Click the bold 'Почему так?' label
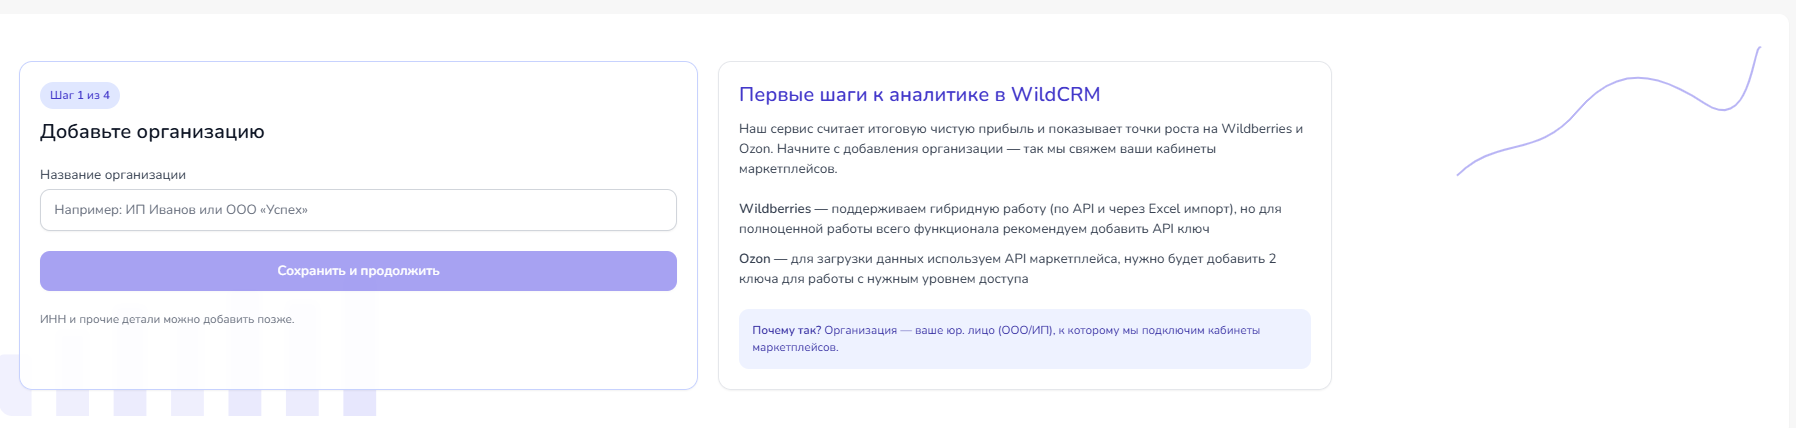The height and width of the screenshot is (428, 1796). pyautogui.click(x=786, y=330)
